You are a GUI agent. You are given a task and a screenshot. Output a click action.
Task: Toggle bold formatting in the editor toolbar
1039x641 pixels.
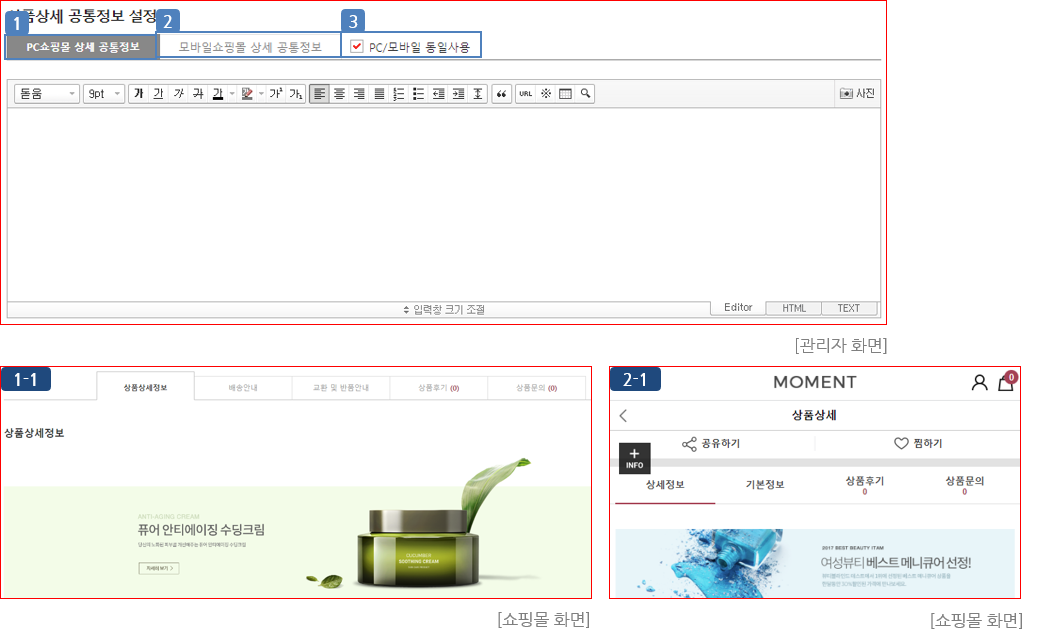[139, 94]
